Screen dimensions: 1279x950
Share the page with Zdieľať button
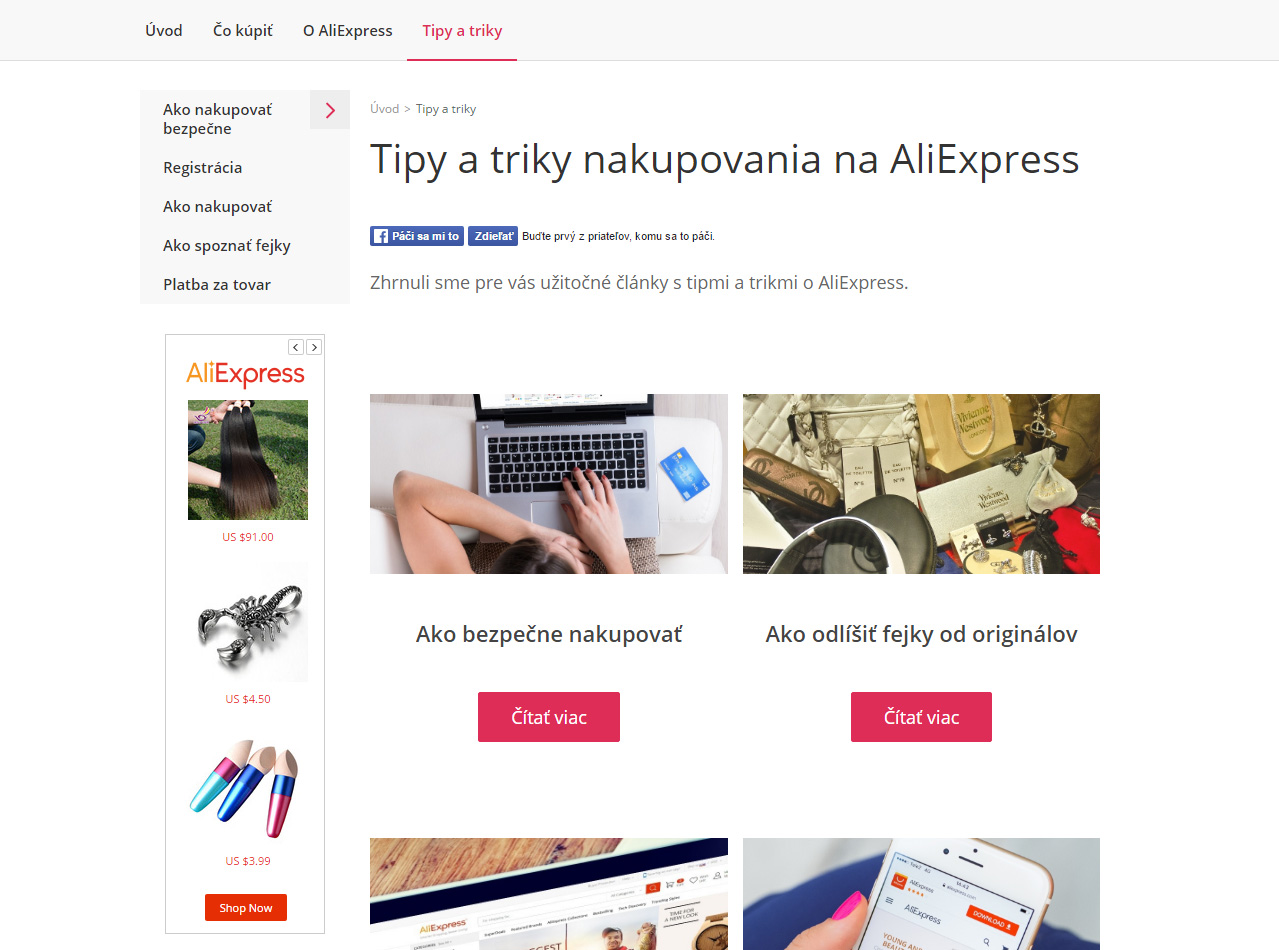(x=493, y=236)
